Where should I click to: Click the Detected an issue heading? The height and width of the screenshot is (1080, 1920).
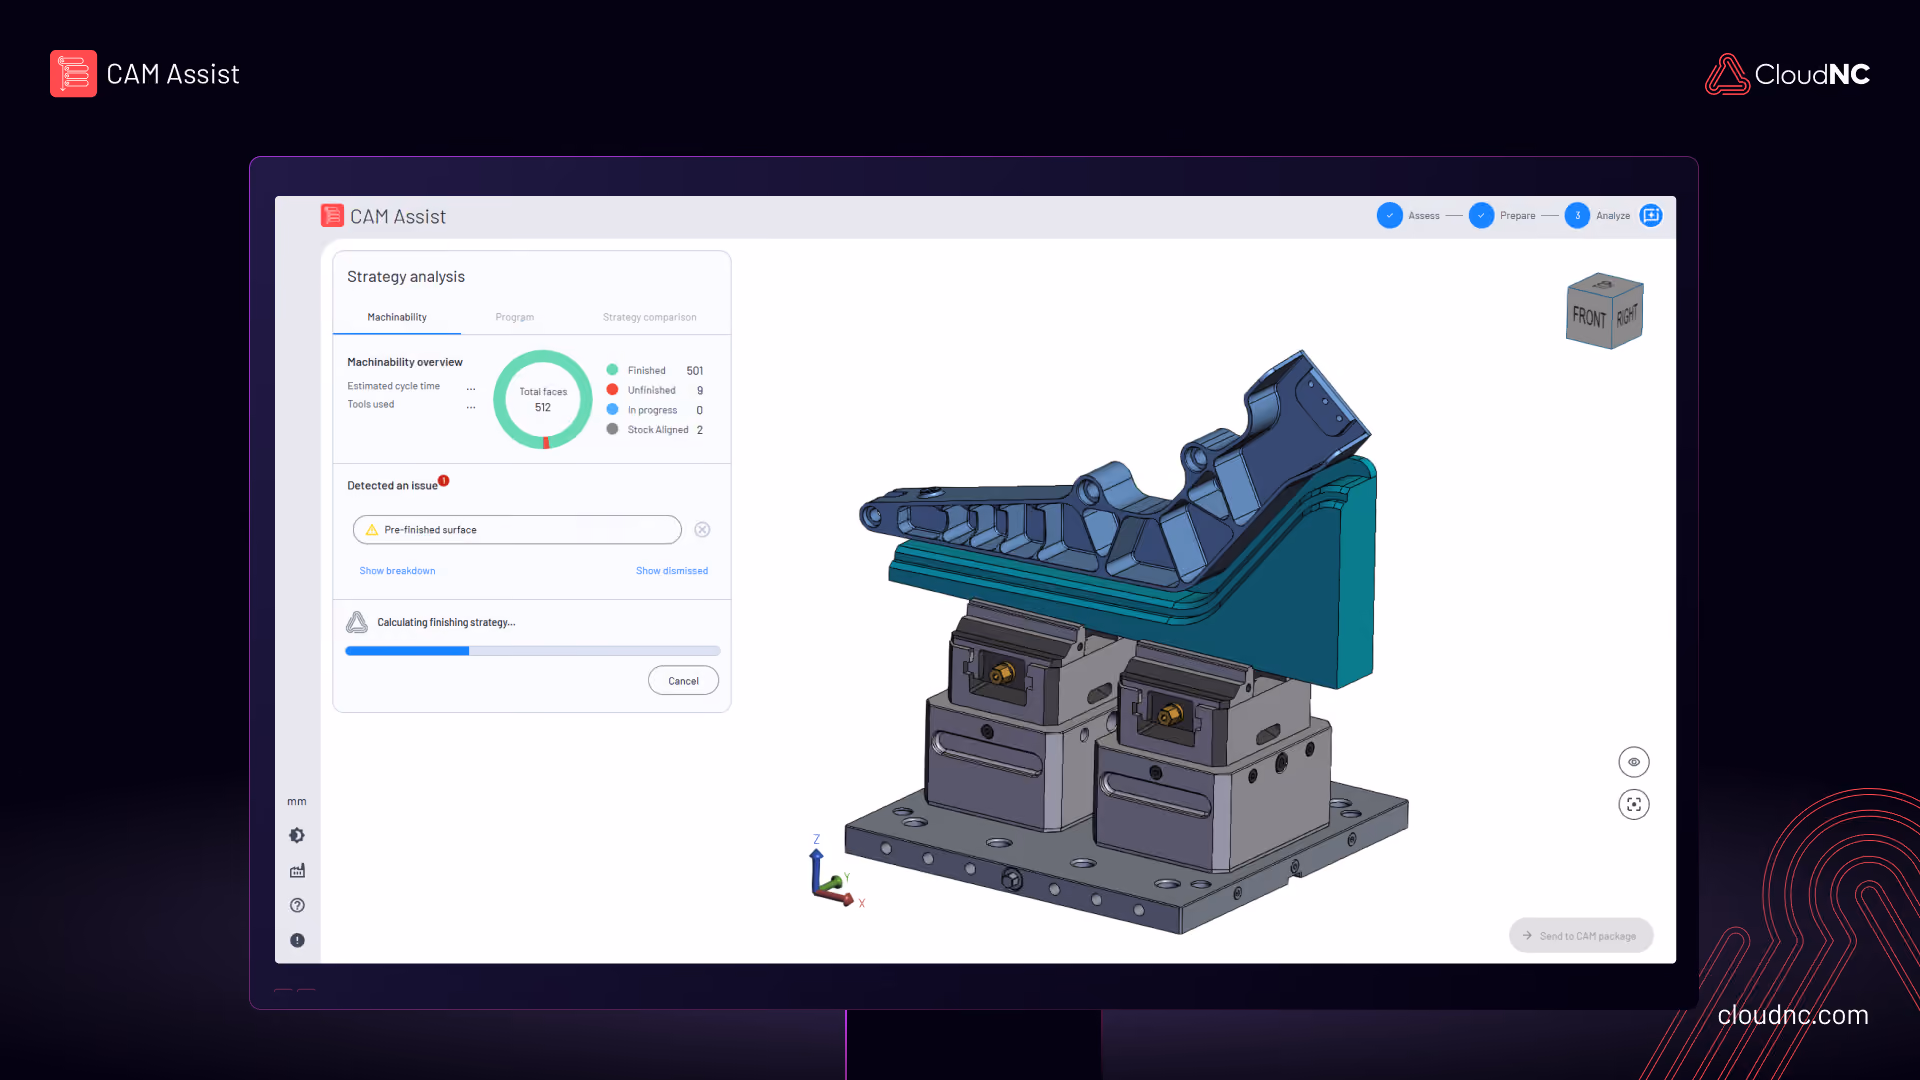[x=392, y=486]
